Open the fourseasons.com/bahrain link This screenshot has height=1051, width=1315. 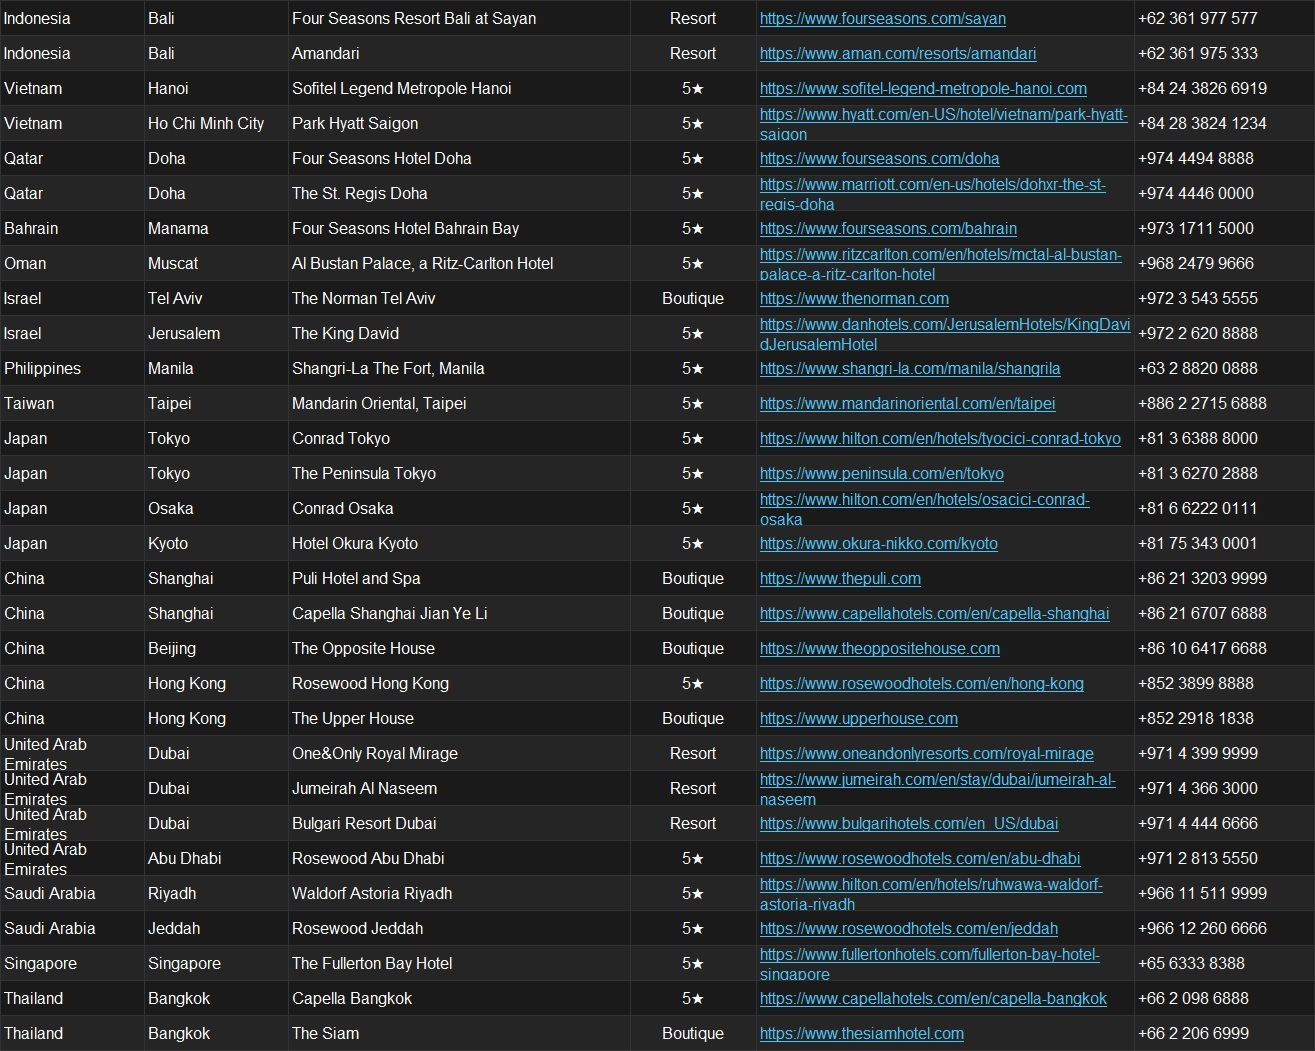[888, 229]
